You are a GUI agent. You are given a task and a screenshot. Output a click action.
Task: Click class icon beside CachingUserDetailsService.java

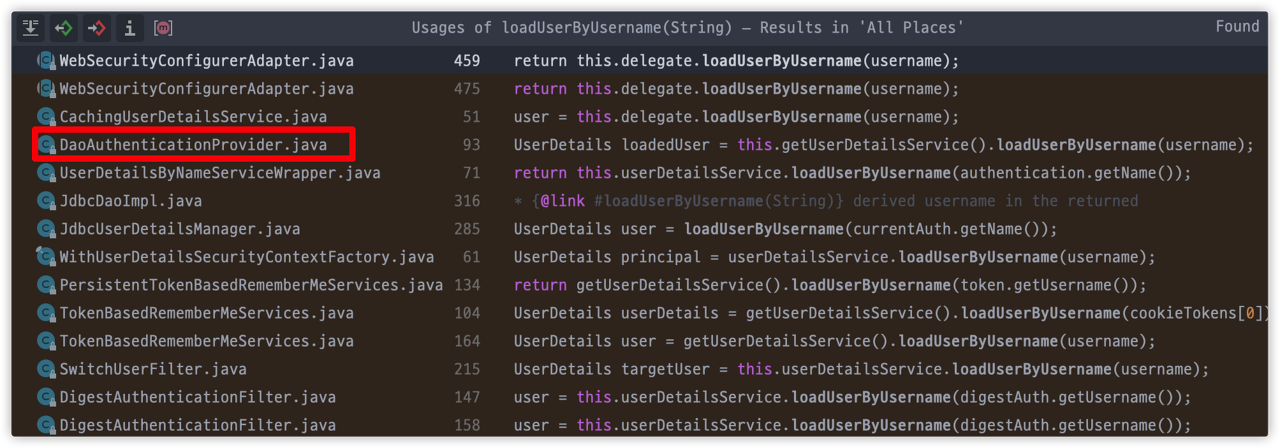(x=46, y=117)
